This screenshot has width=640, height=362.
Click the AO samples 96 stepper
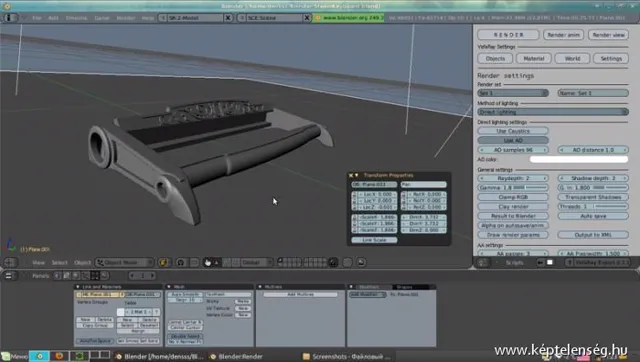click(x=513, y=150)
